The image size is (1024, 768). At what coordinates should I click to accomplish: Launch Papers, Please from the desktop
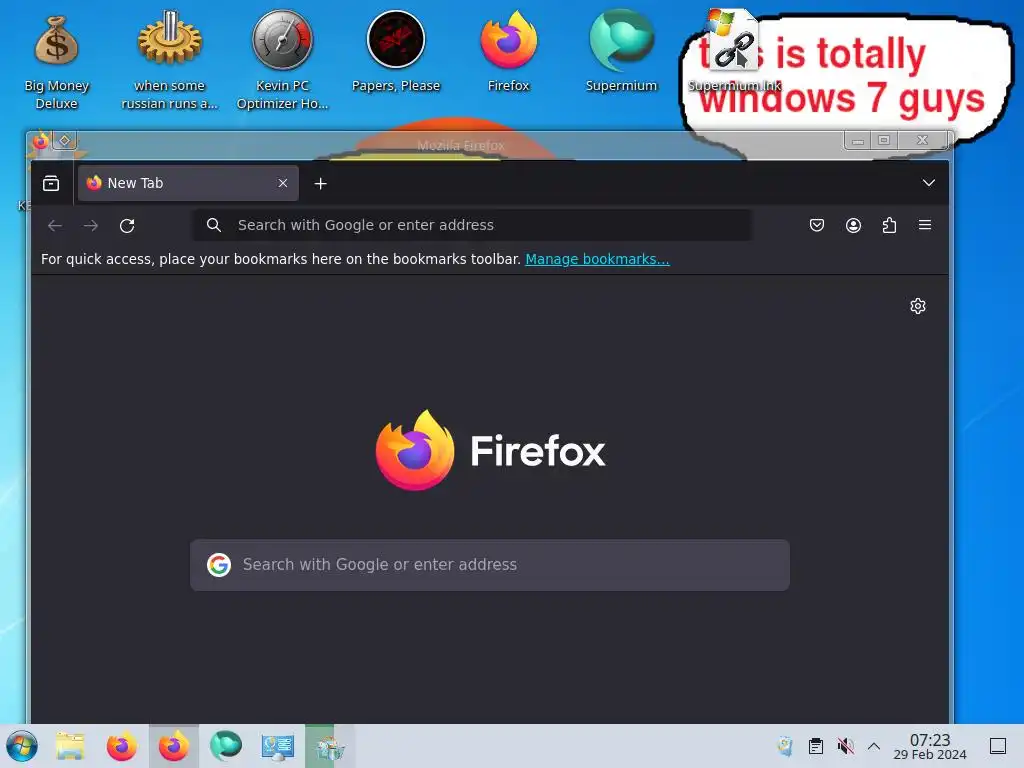click(x=396, y=52)
